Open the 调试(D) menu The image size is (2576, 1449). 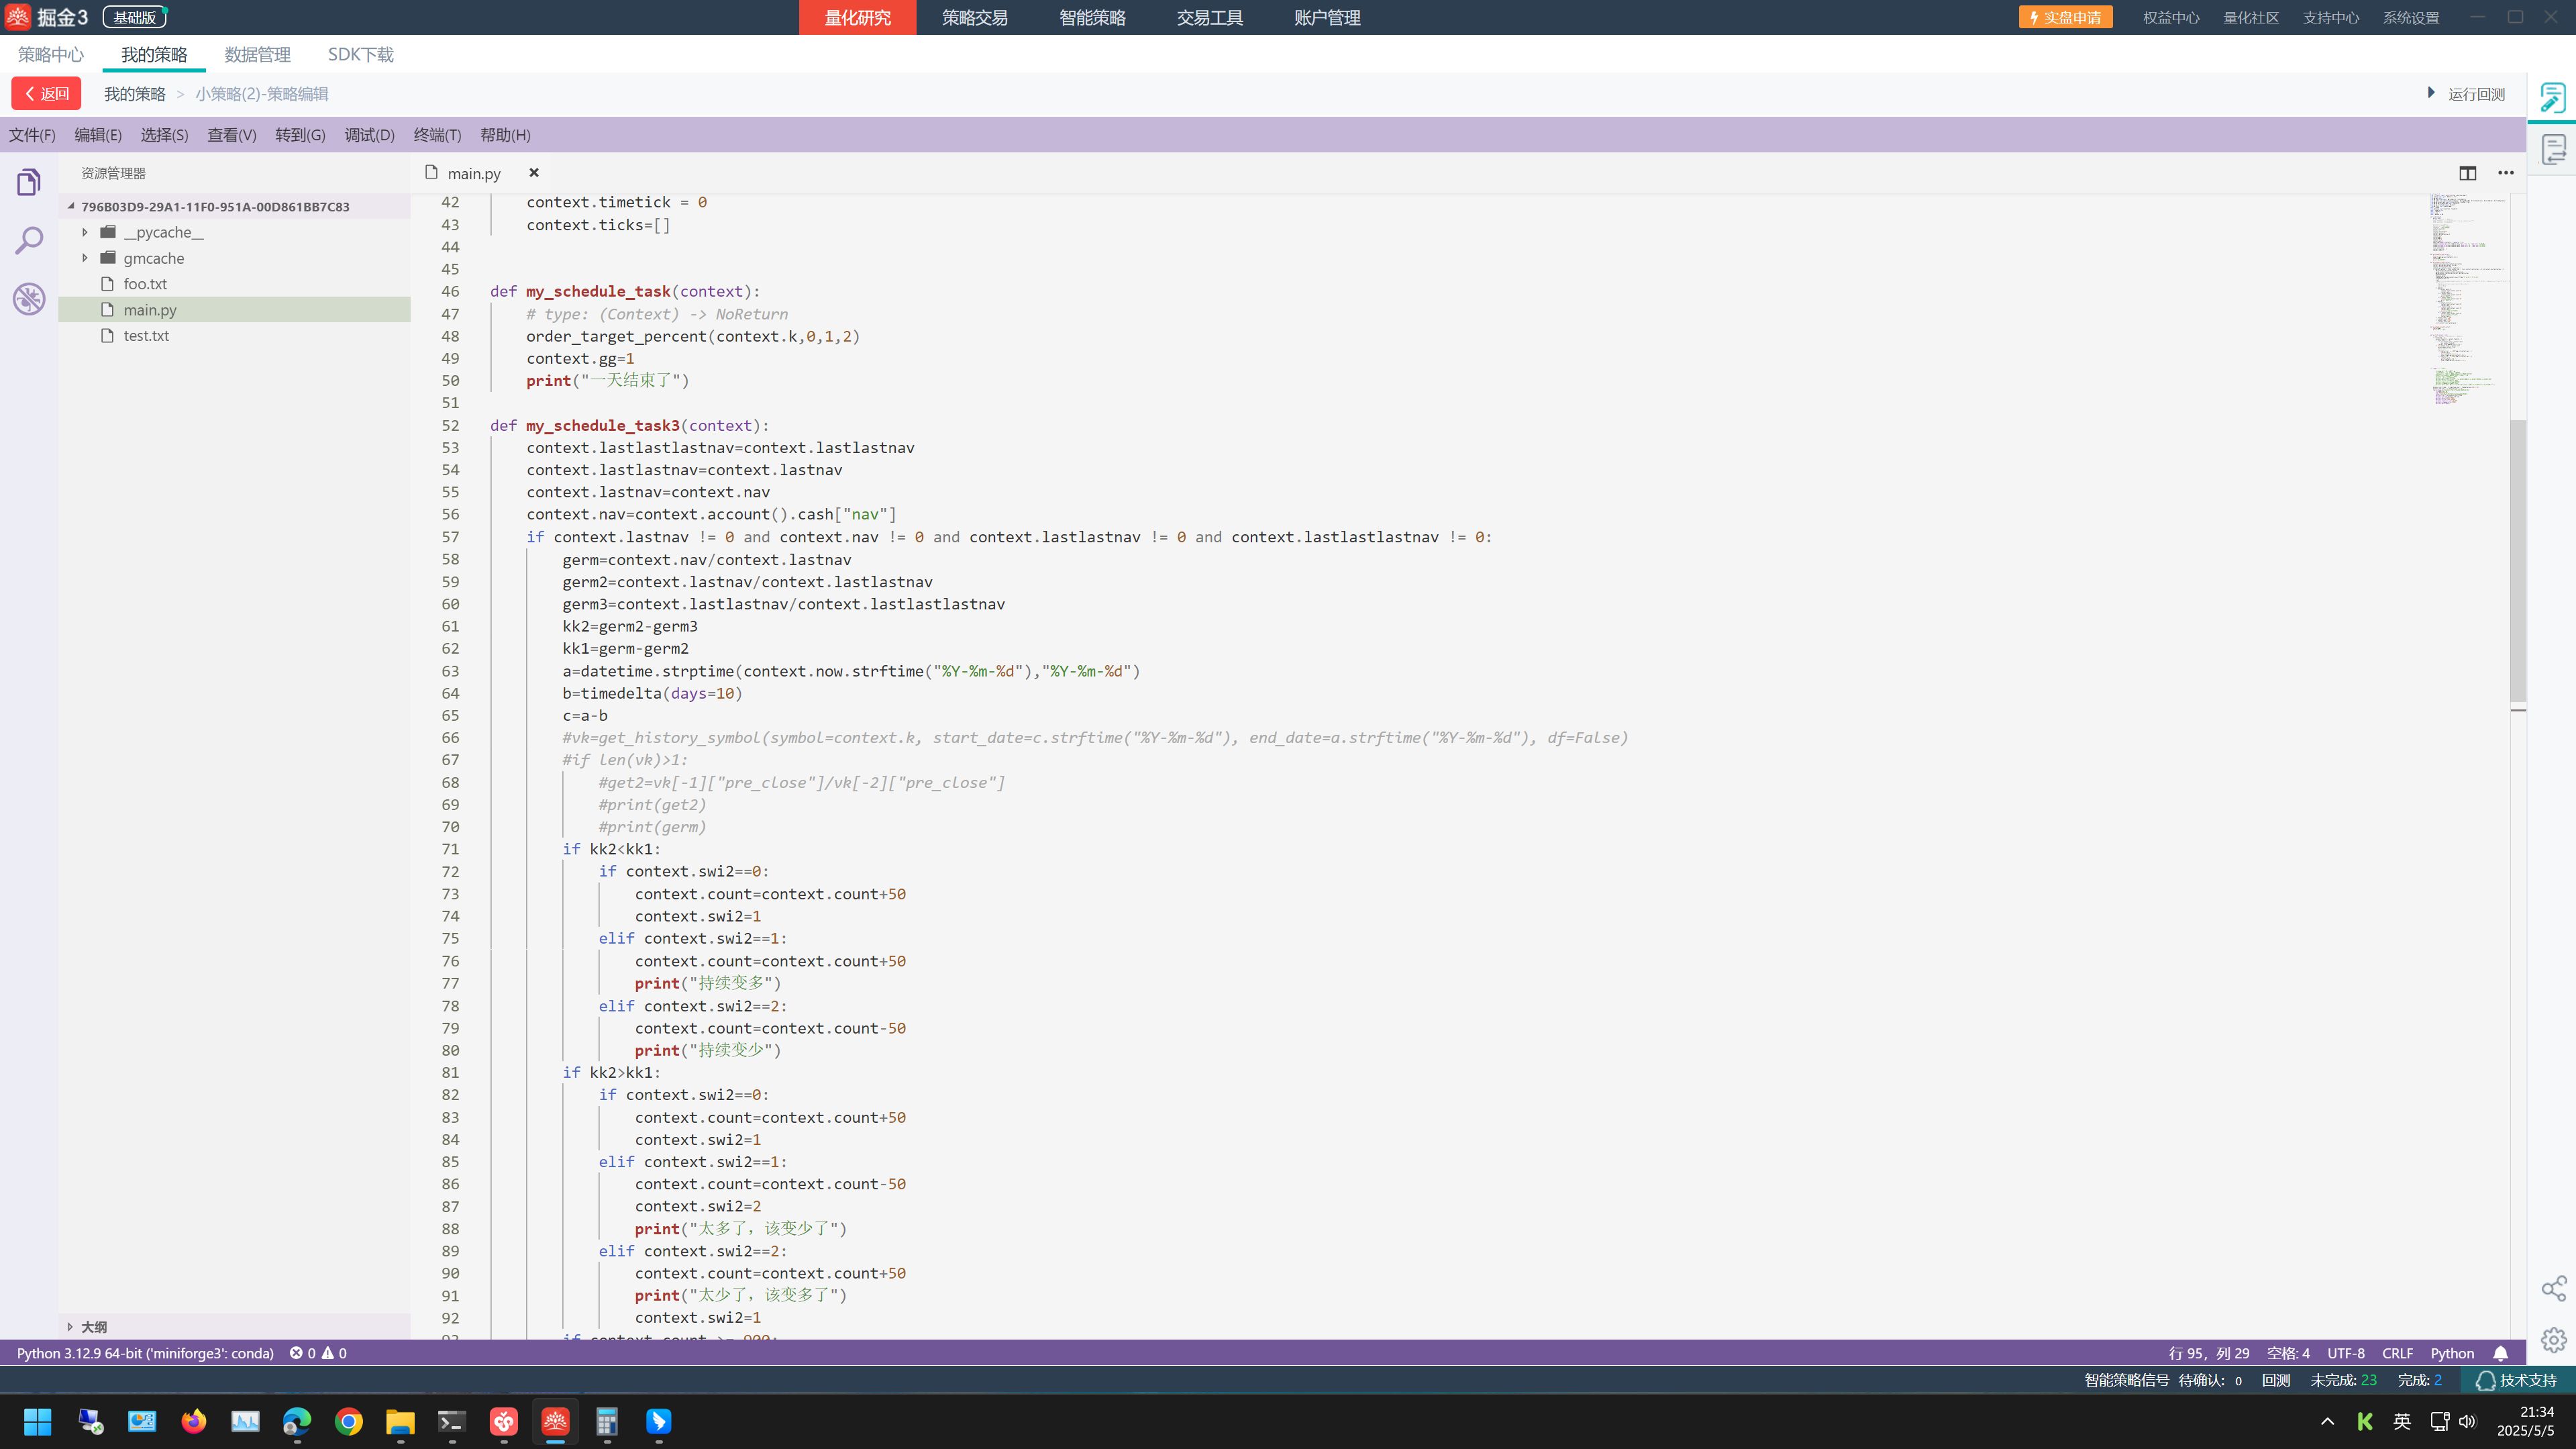point(369,135)
